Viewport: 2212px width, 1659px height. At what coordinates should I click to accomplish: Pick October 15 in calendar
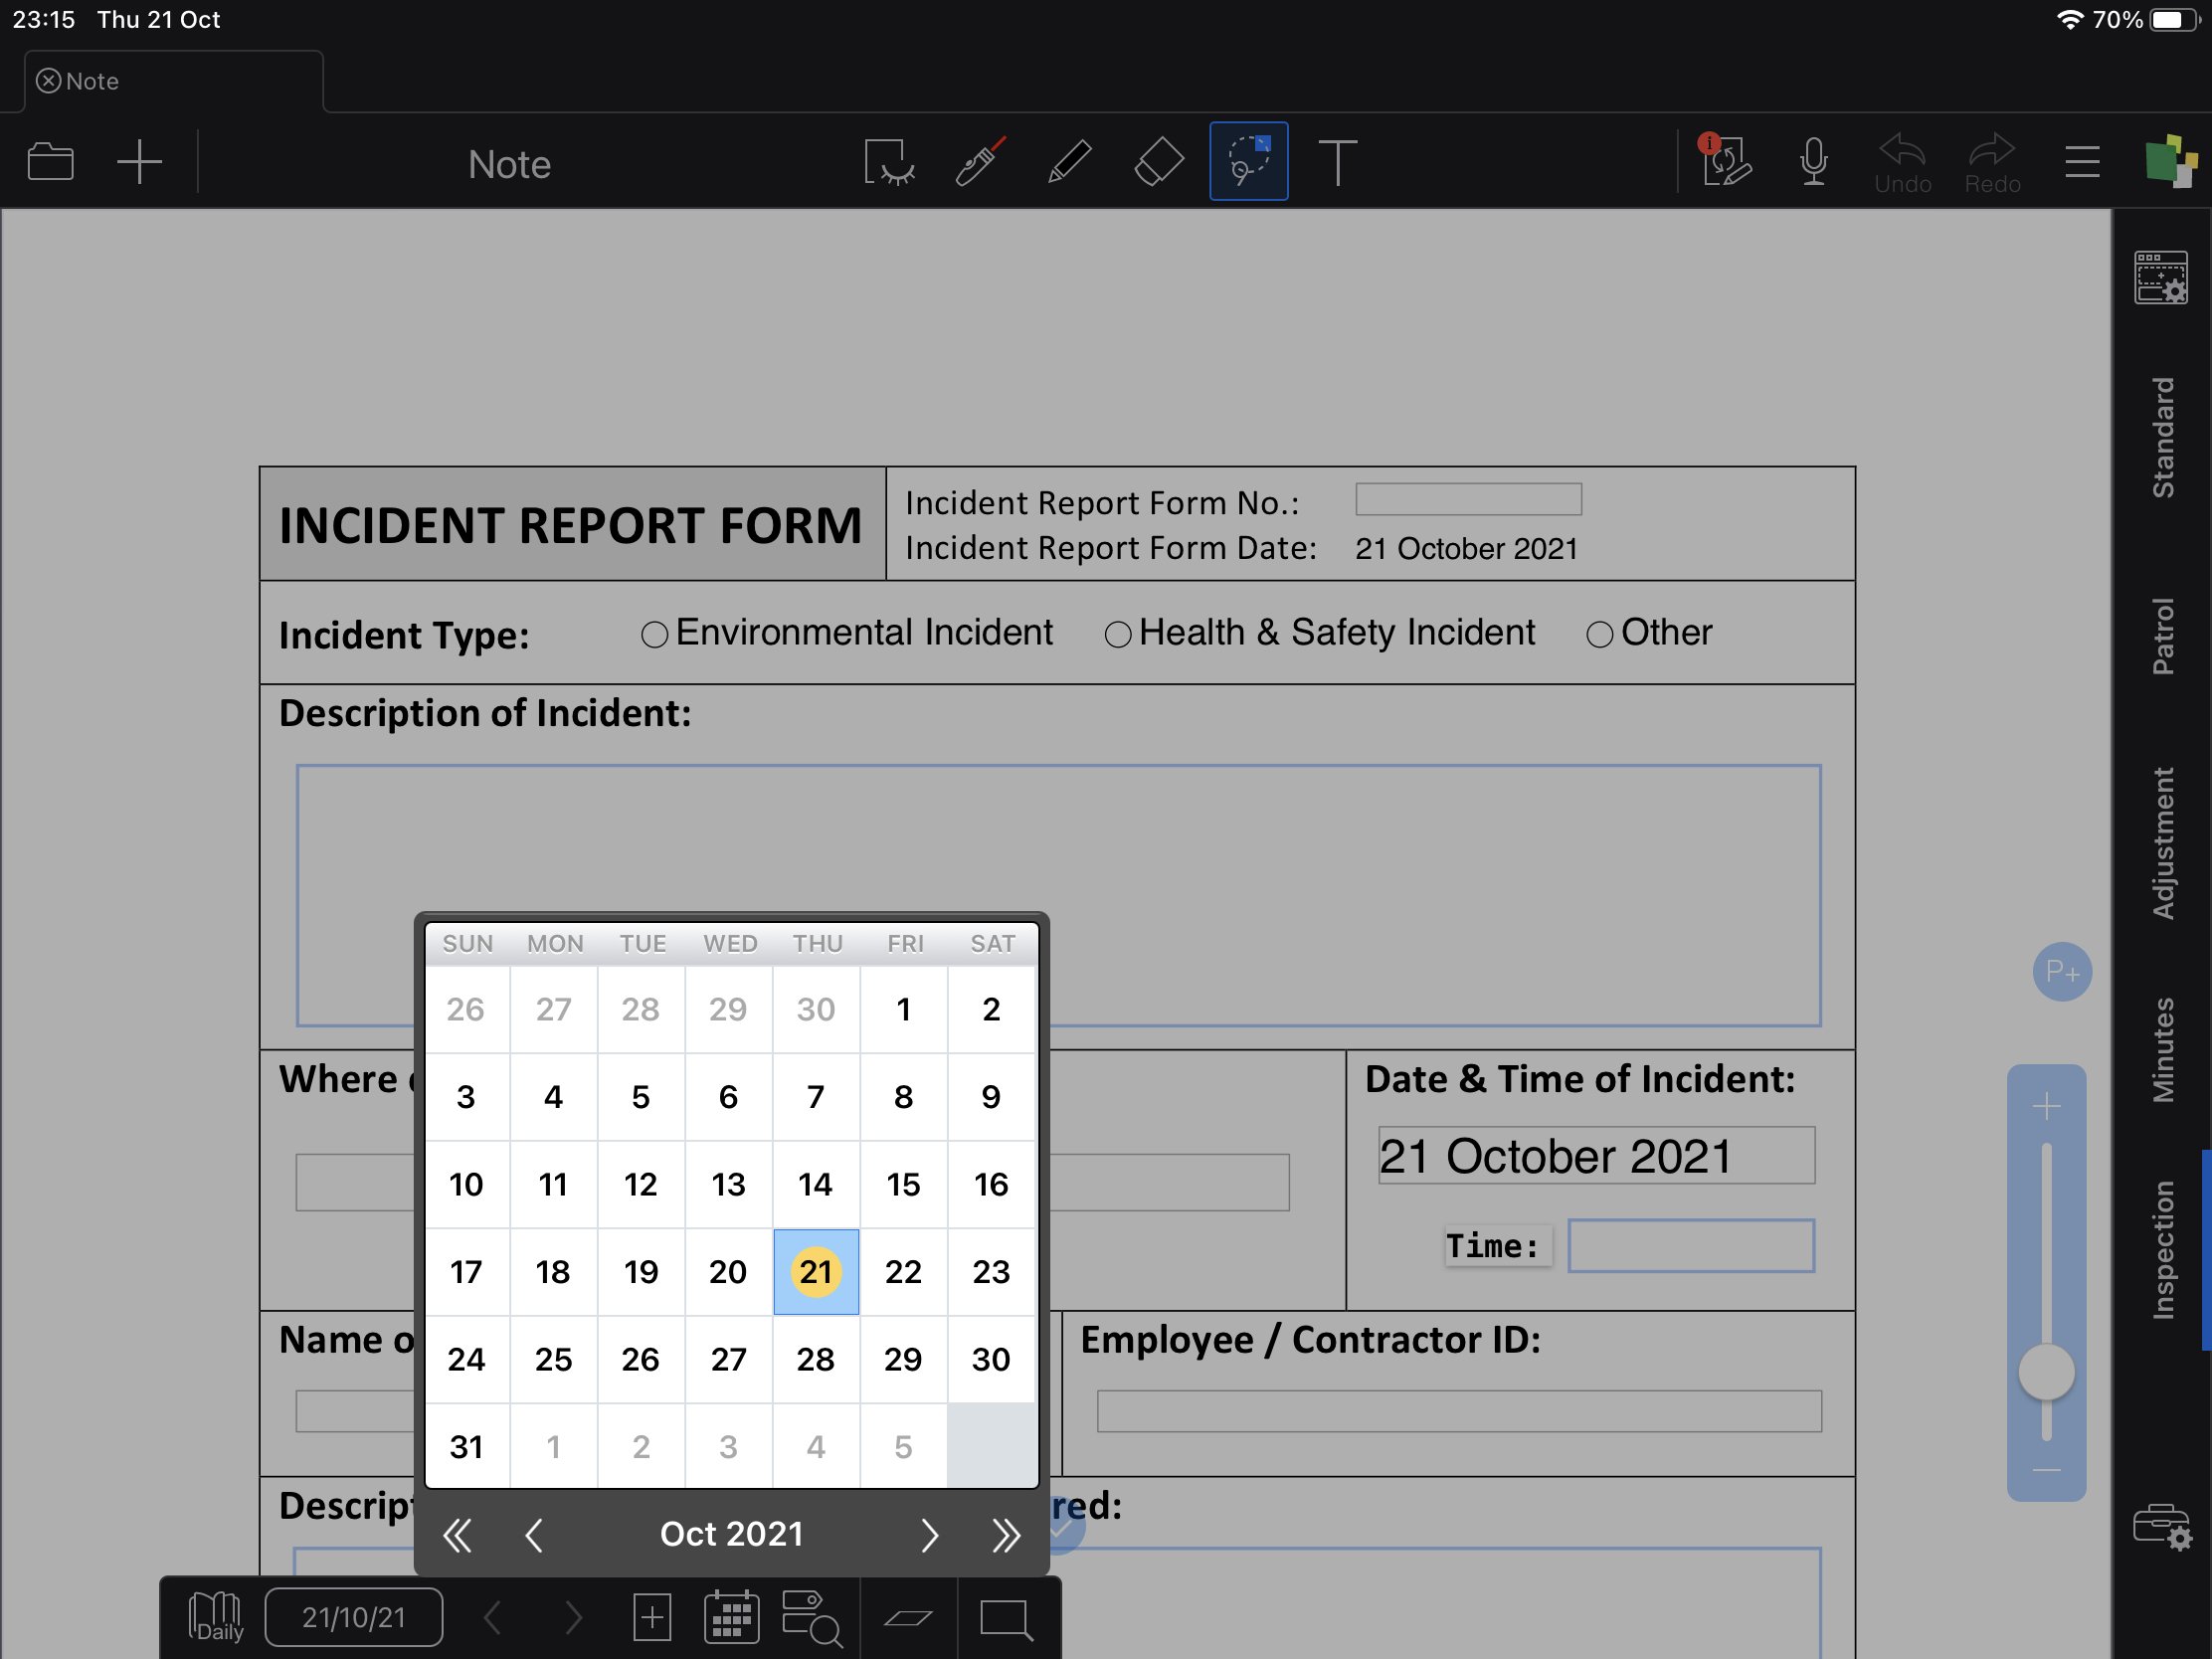click(x=903, y=1184)
